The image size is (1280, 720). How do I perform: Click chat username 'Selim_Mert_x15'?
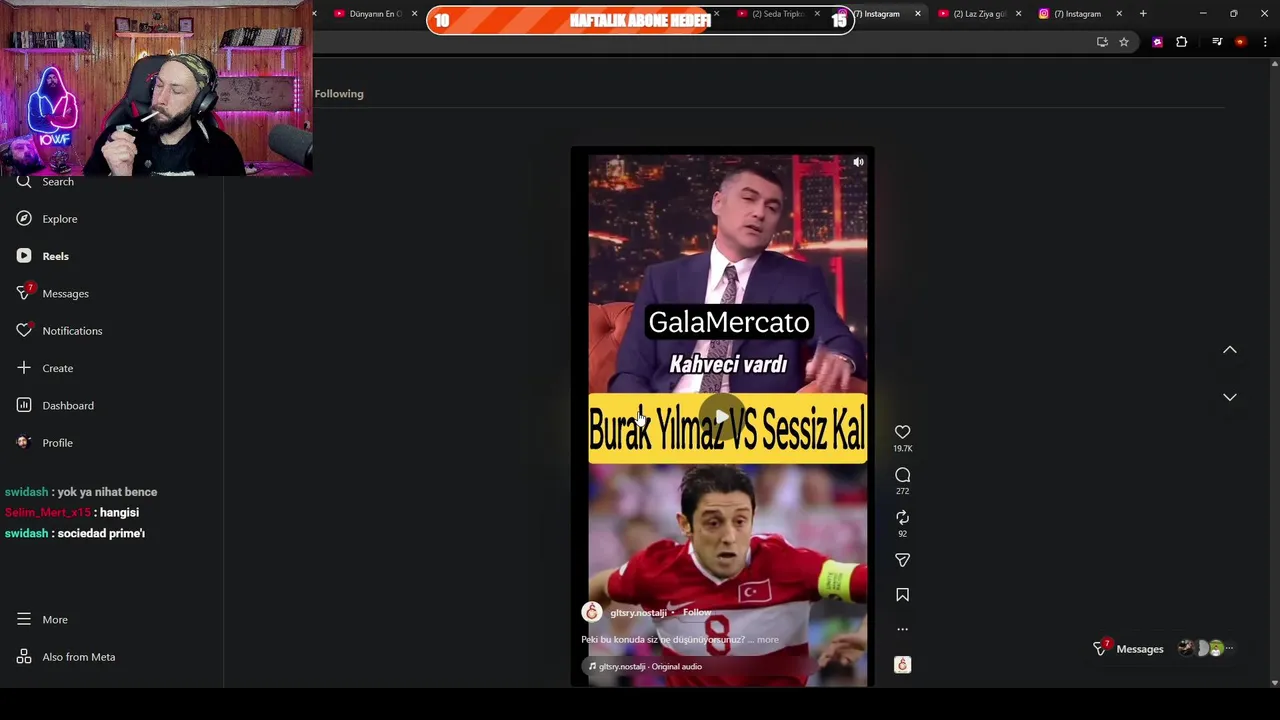point(47,513)
